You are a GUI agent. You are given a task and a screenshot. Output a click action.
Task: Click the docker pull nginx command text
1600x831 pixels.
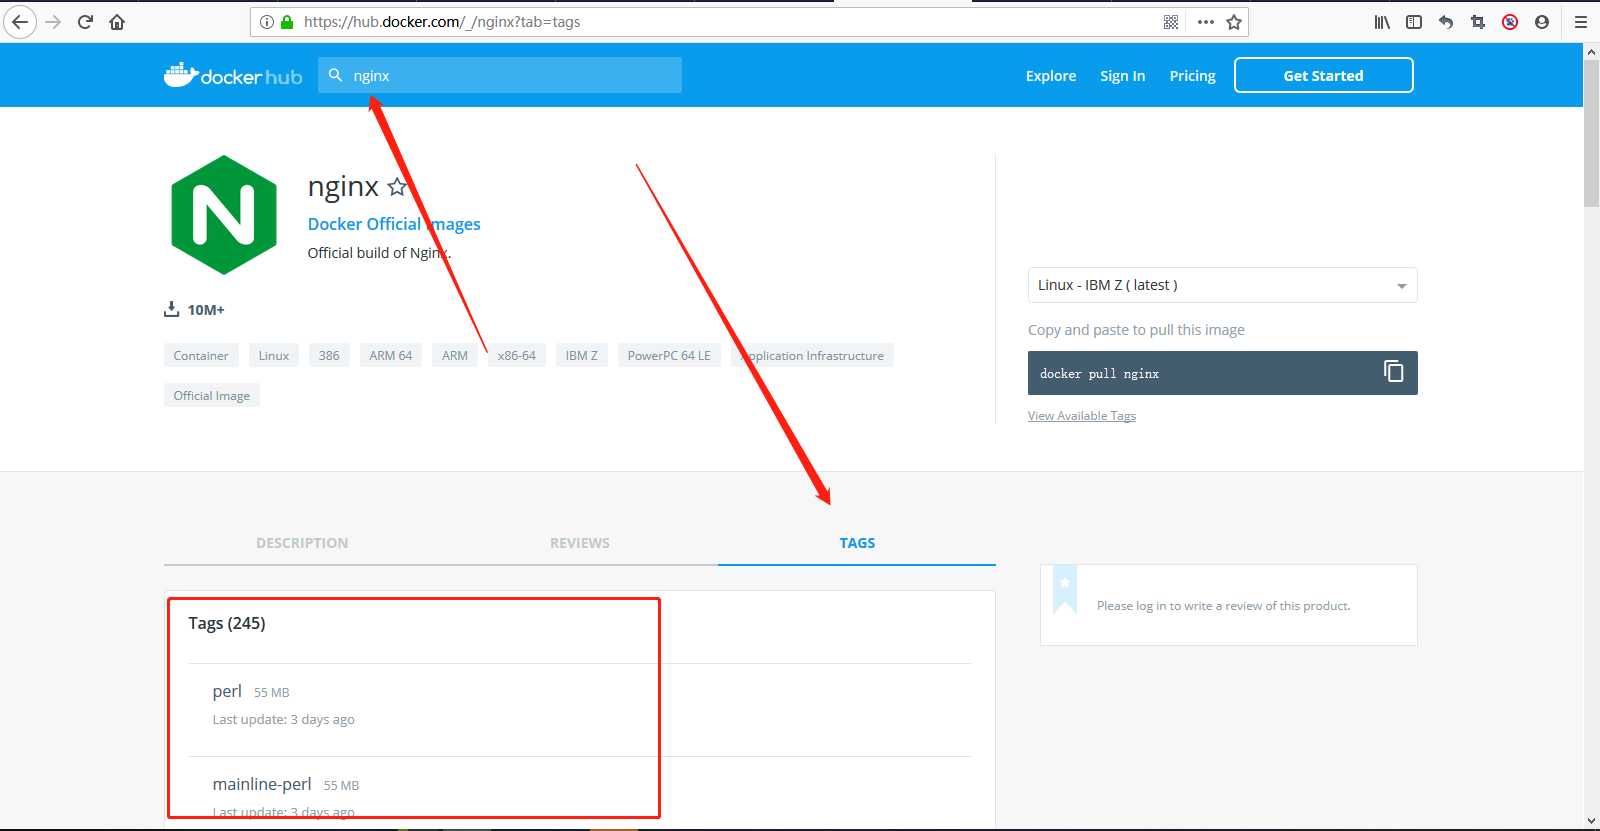click(x=1099, y=374)
